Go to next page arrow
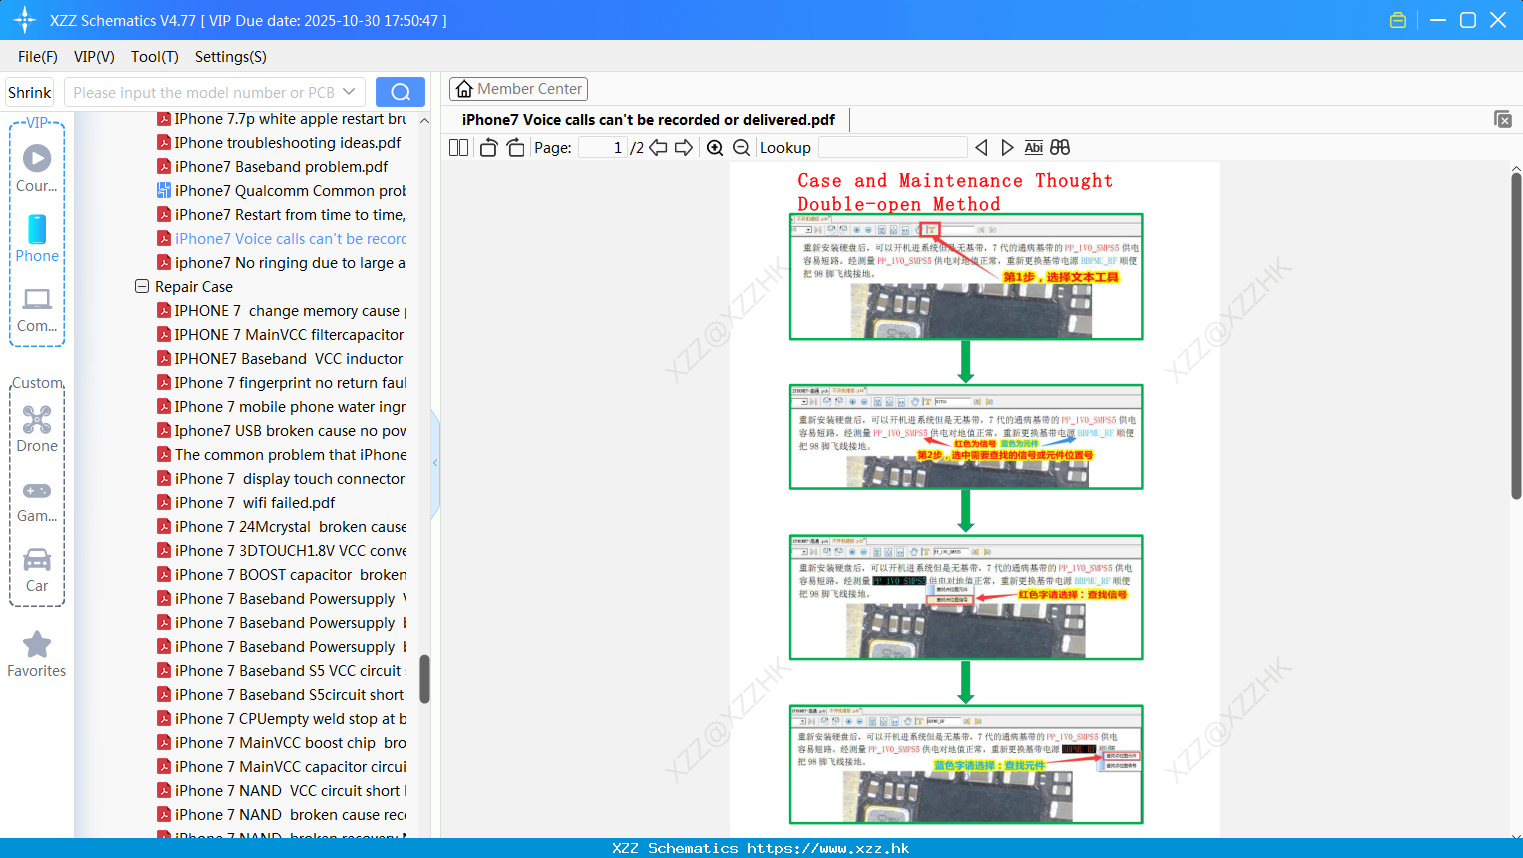1523x858 pixels. (684, 148)
